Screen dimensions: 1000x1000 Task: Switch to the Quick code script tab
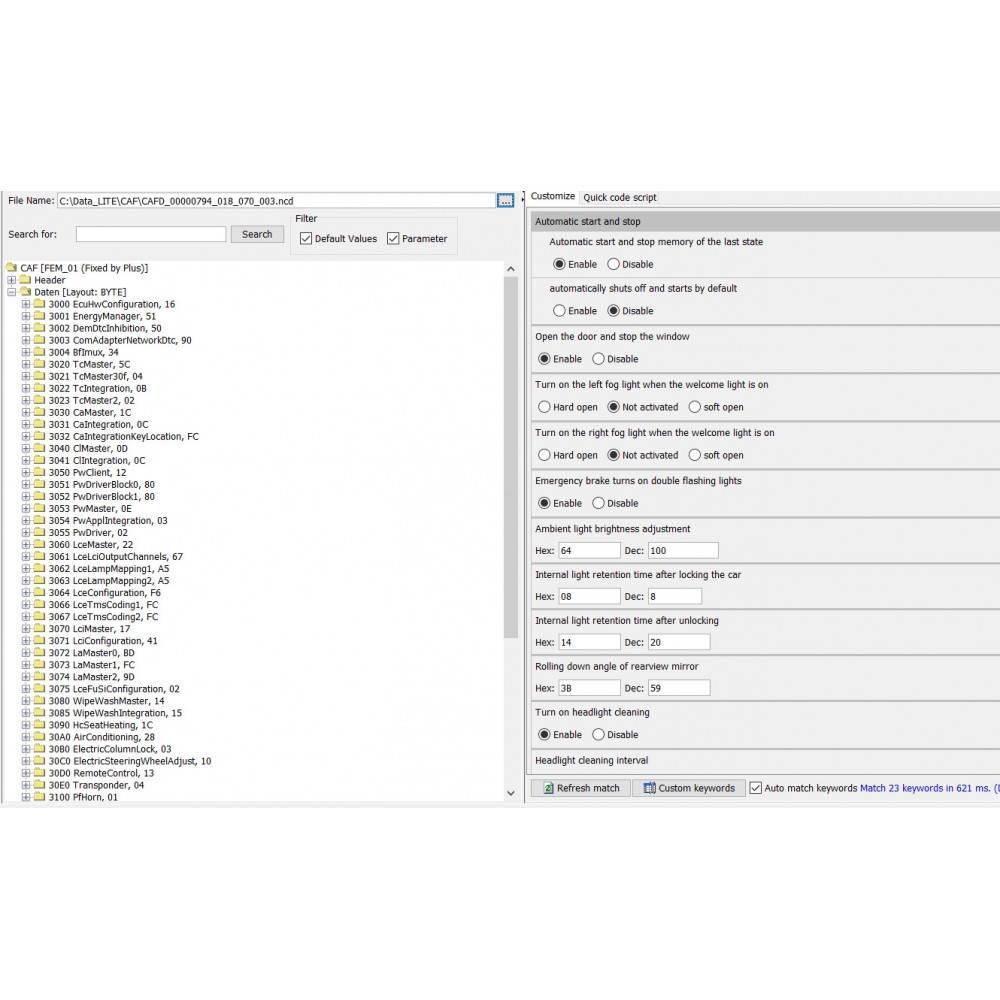pos(620,198)
